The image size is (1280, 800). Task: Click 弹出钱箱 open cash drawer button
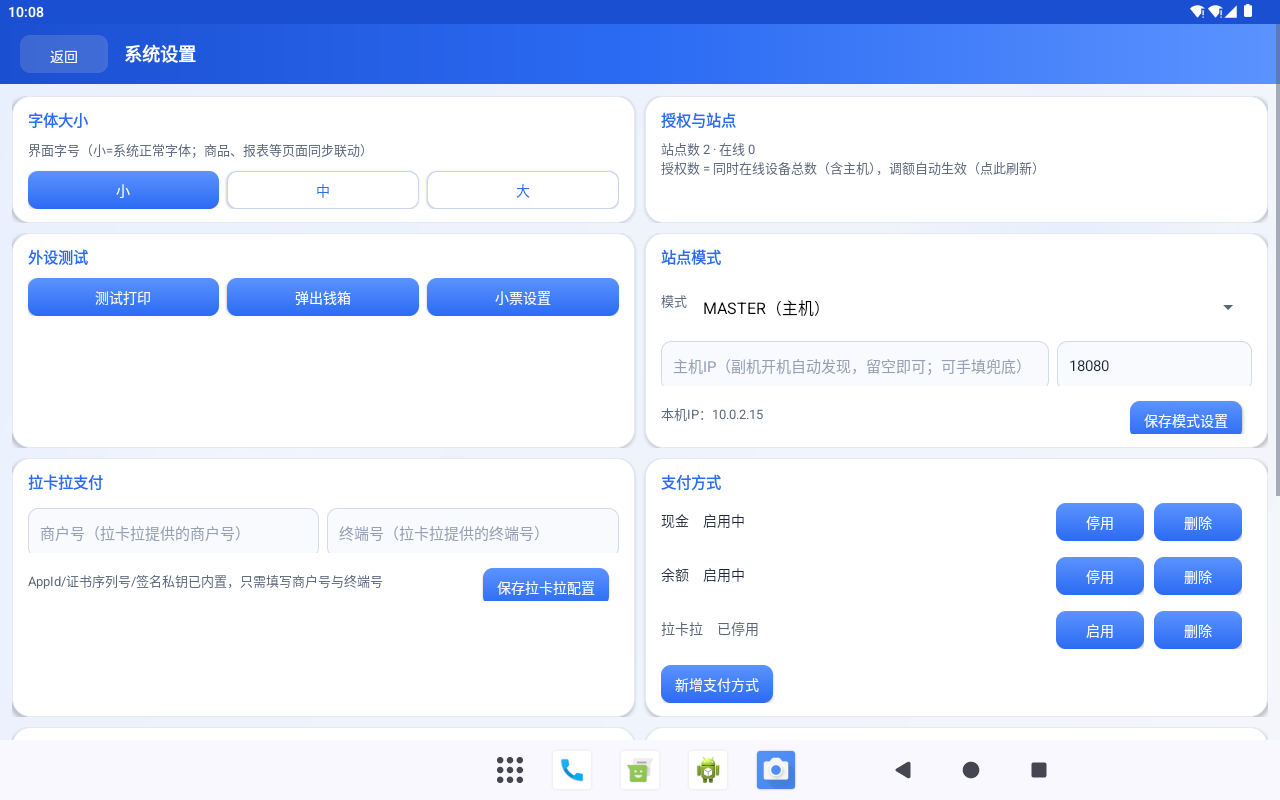tap(323, 297)
